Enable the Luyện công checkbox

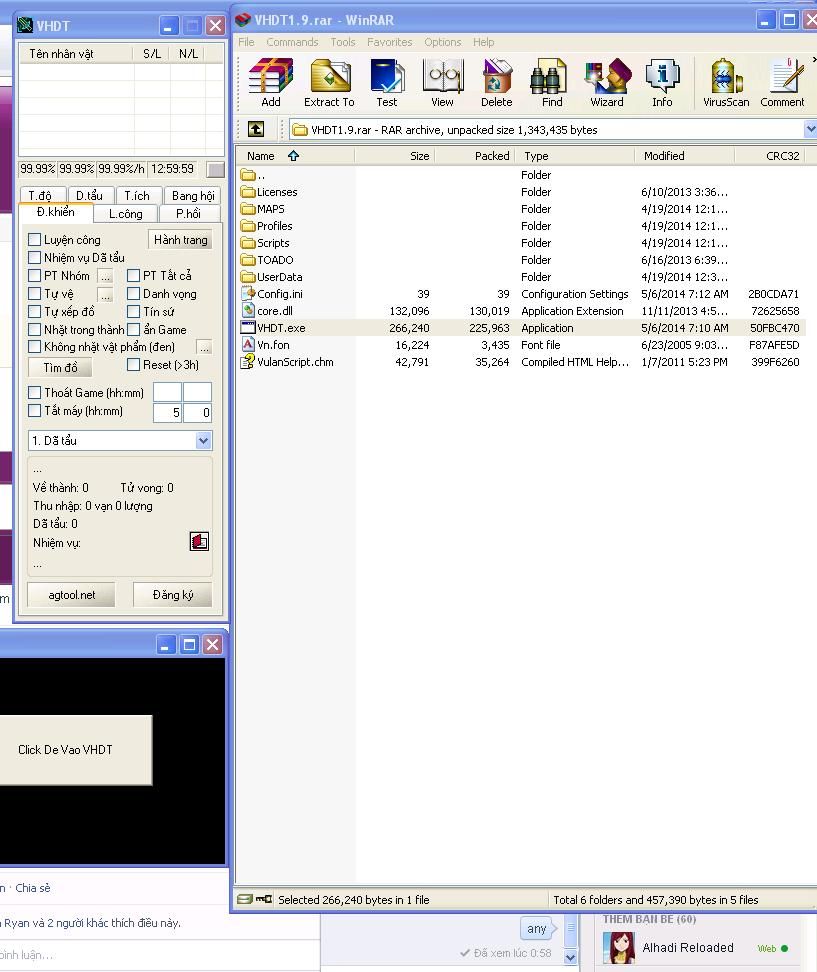pyautogui.click(x=35, y=239)
